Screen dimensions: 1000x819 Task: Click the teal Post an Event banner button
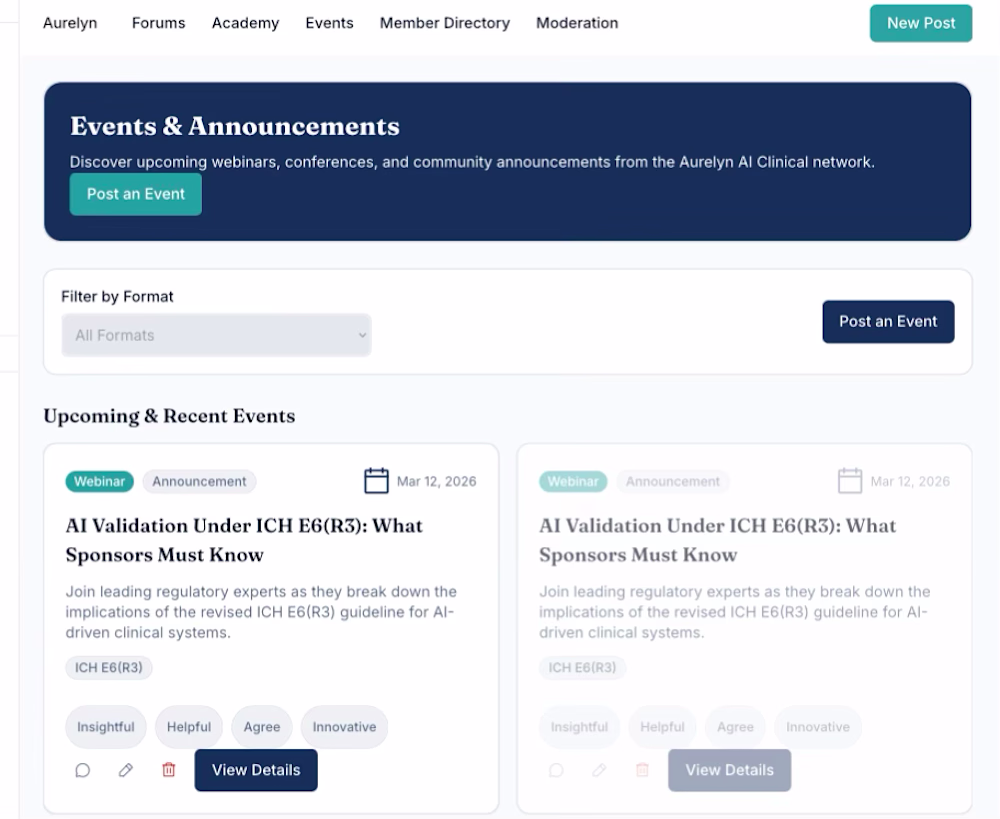136,194
